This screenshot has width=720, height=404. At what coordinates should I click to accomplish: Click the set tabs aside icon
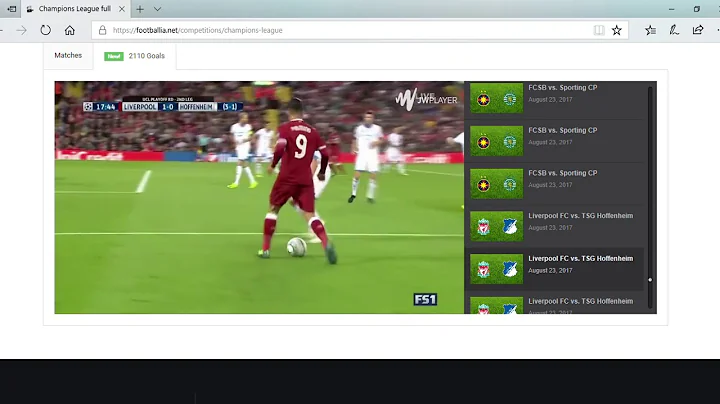(11, 9)
